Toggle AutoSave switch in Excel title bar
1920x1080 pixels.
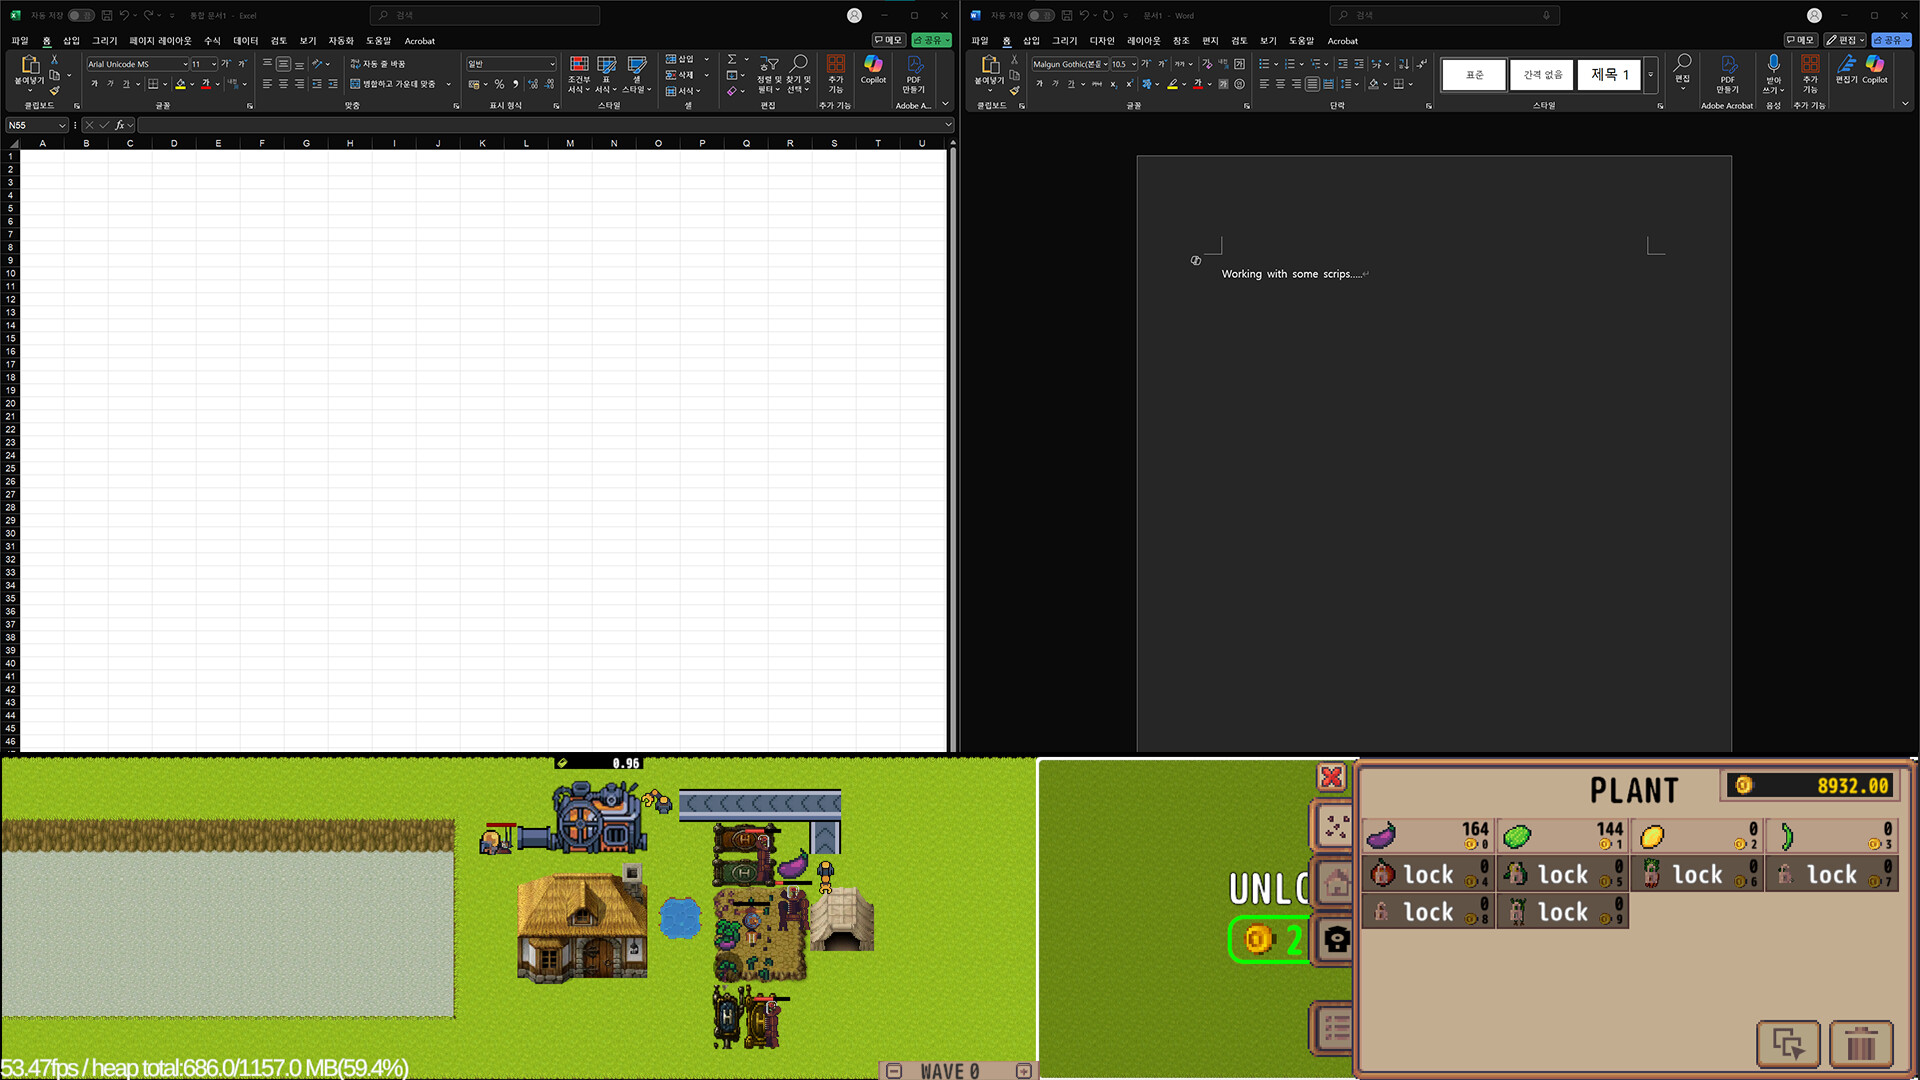coord(80,15)
